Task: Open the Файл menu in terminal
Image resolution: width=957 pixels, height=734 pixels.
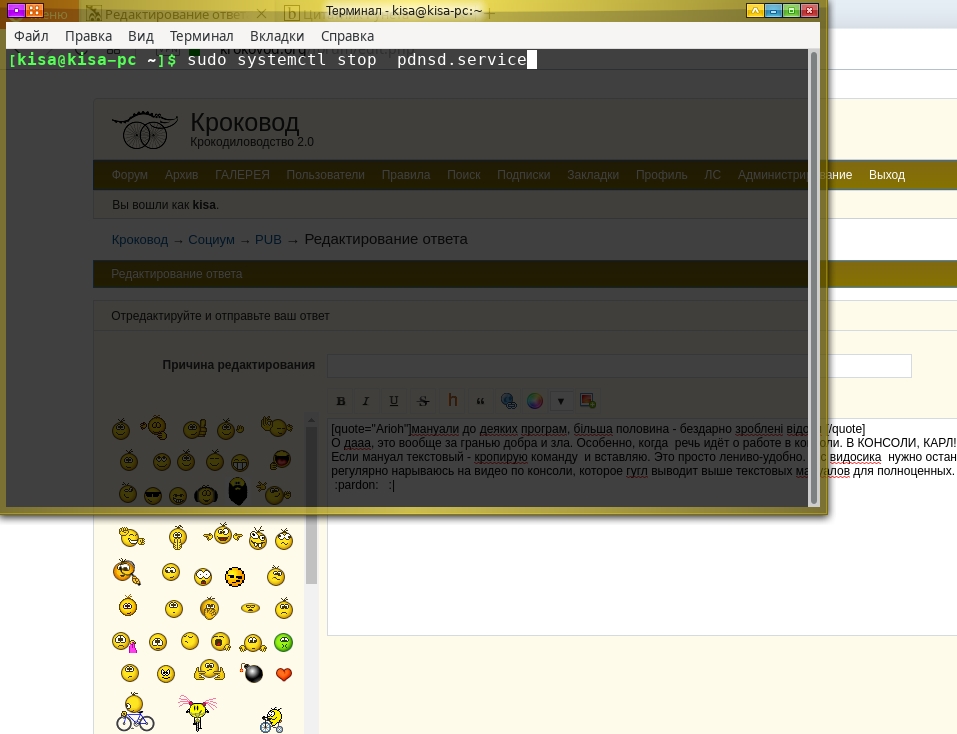Action: (x=31, y=36)
